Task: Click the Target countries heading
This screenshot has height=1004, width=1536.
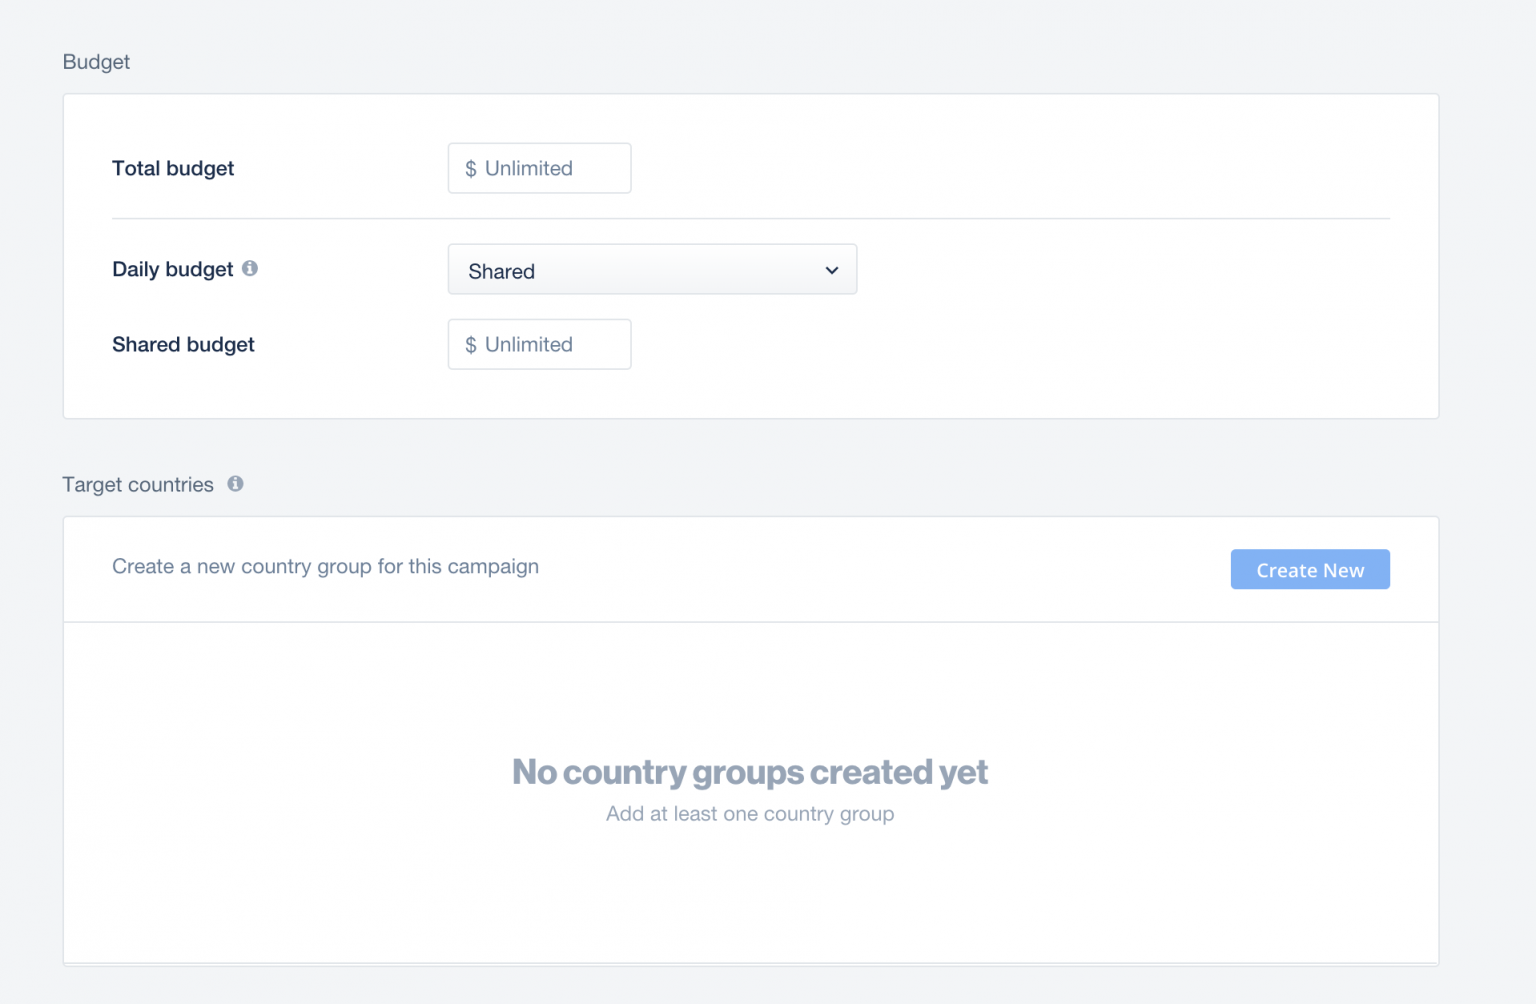Action: (139, 484)
